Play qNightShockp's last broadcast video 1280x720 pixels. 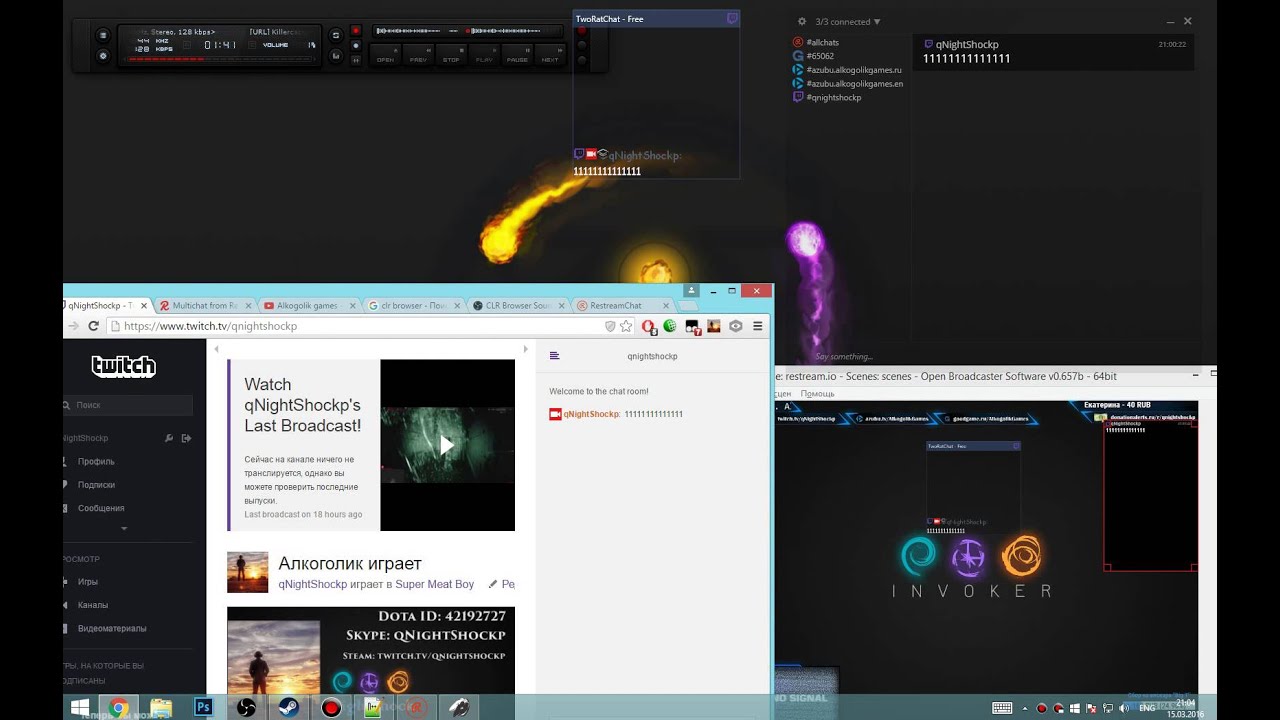pyautogui.click(x=447, y=445)
